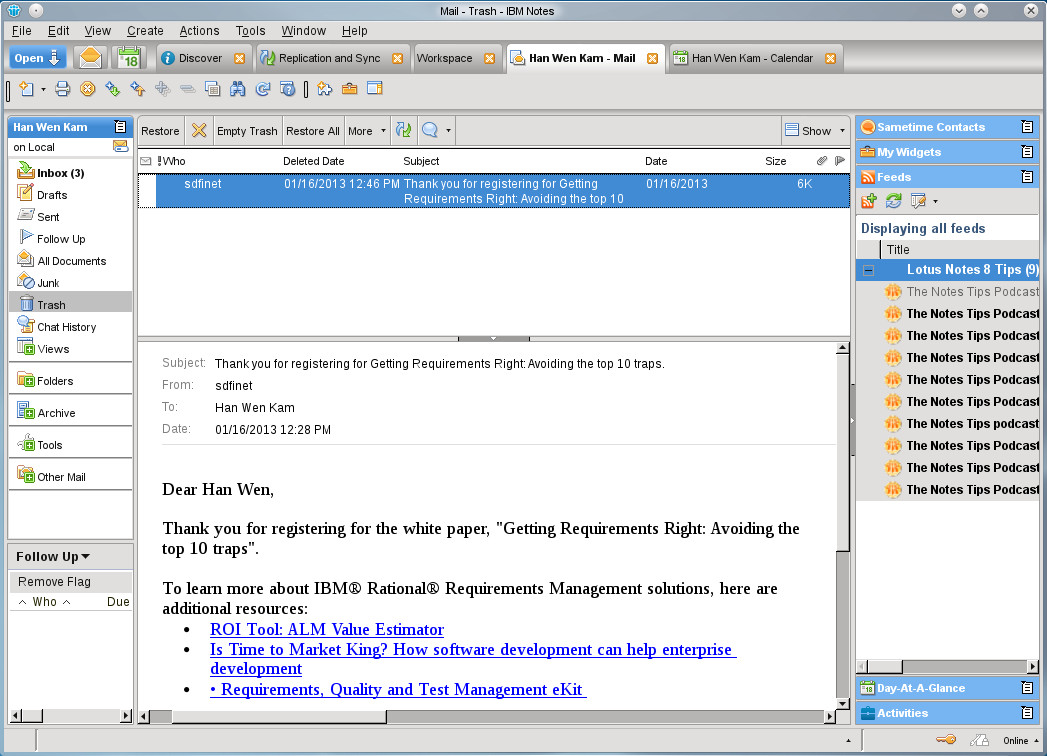The image size is (1047, 756).
Task: Open Calendar shortcut icon
Action: pyautogui.click(x=129, y=58)
